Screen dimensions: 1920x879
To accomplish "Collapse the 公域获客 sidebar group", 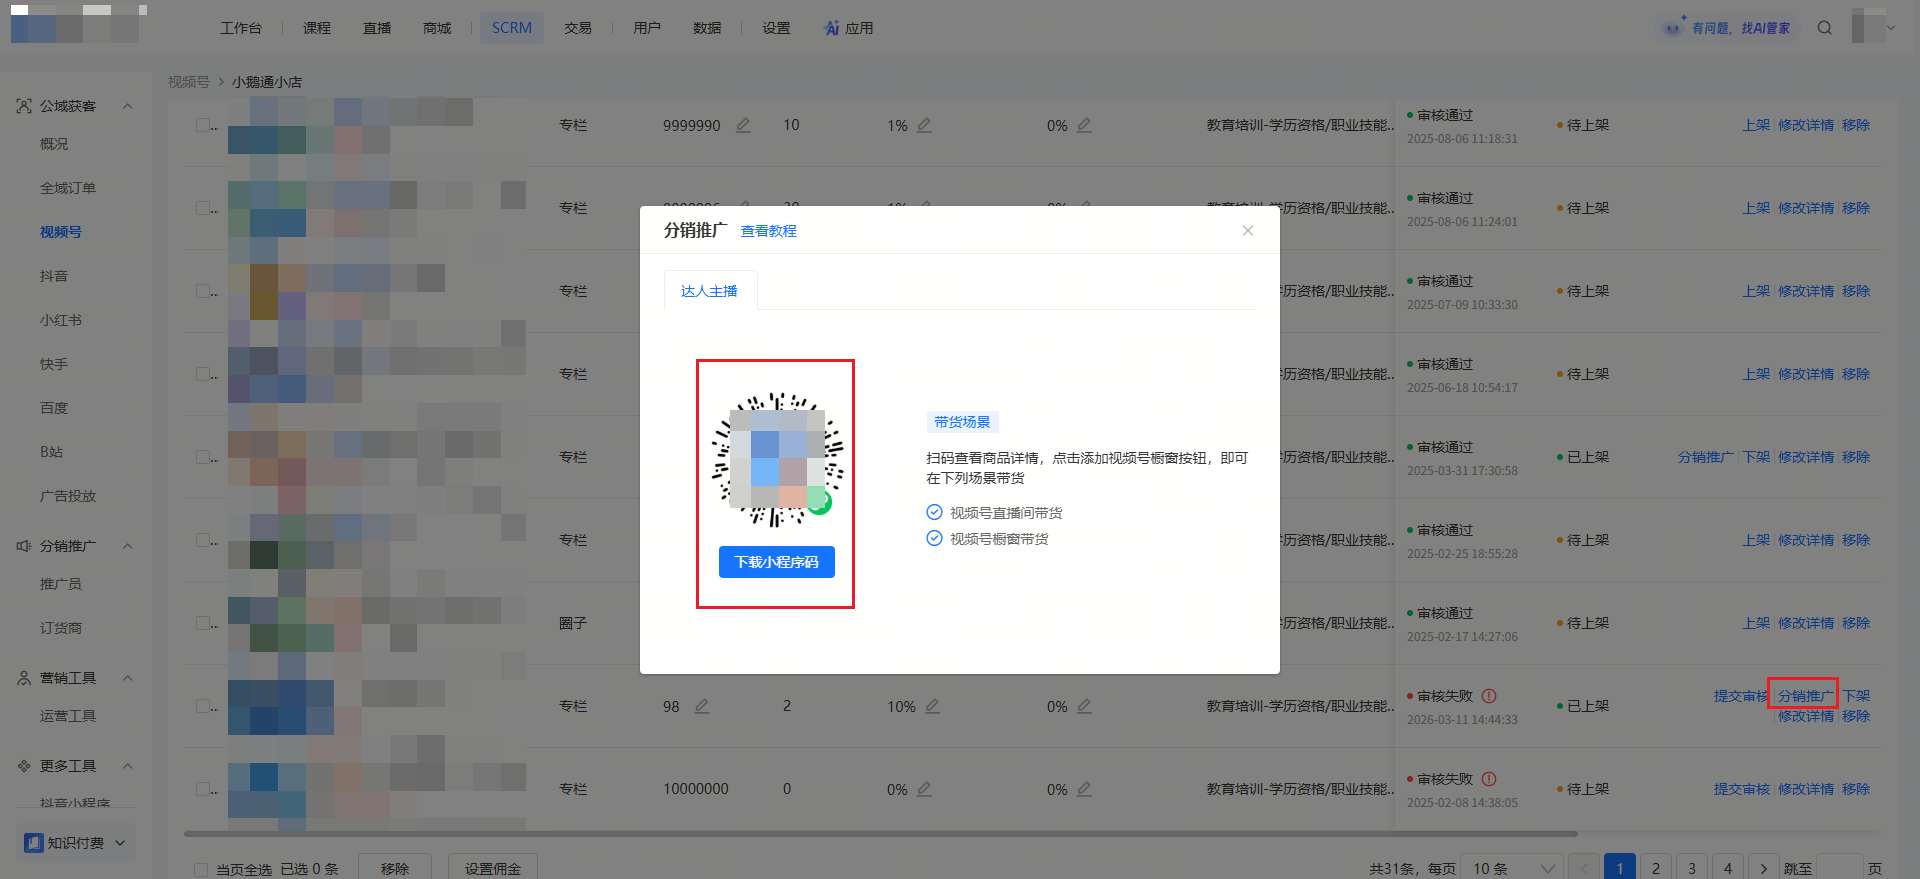I will point(128,106).
